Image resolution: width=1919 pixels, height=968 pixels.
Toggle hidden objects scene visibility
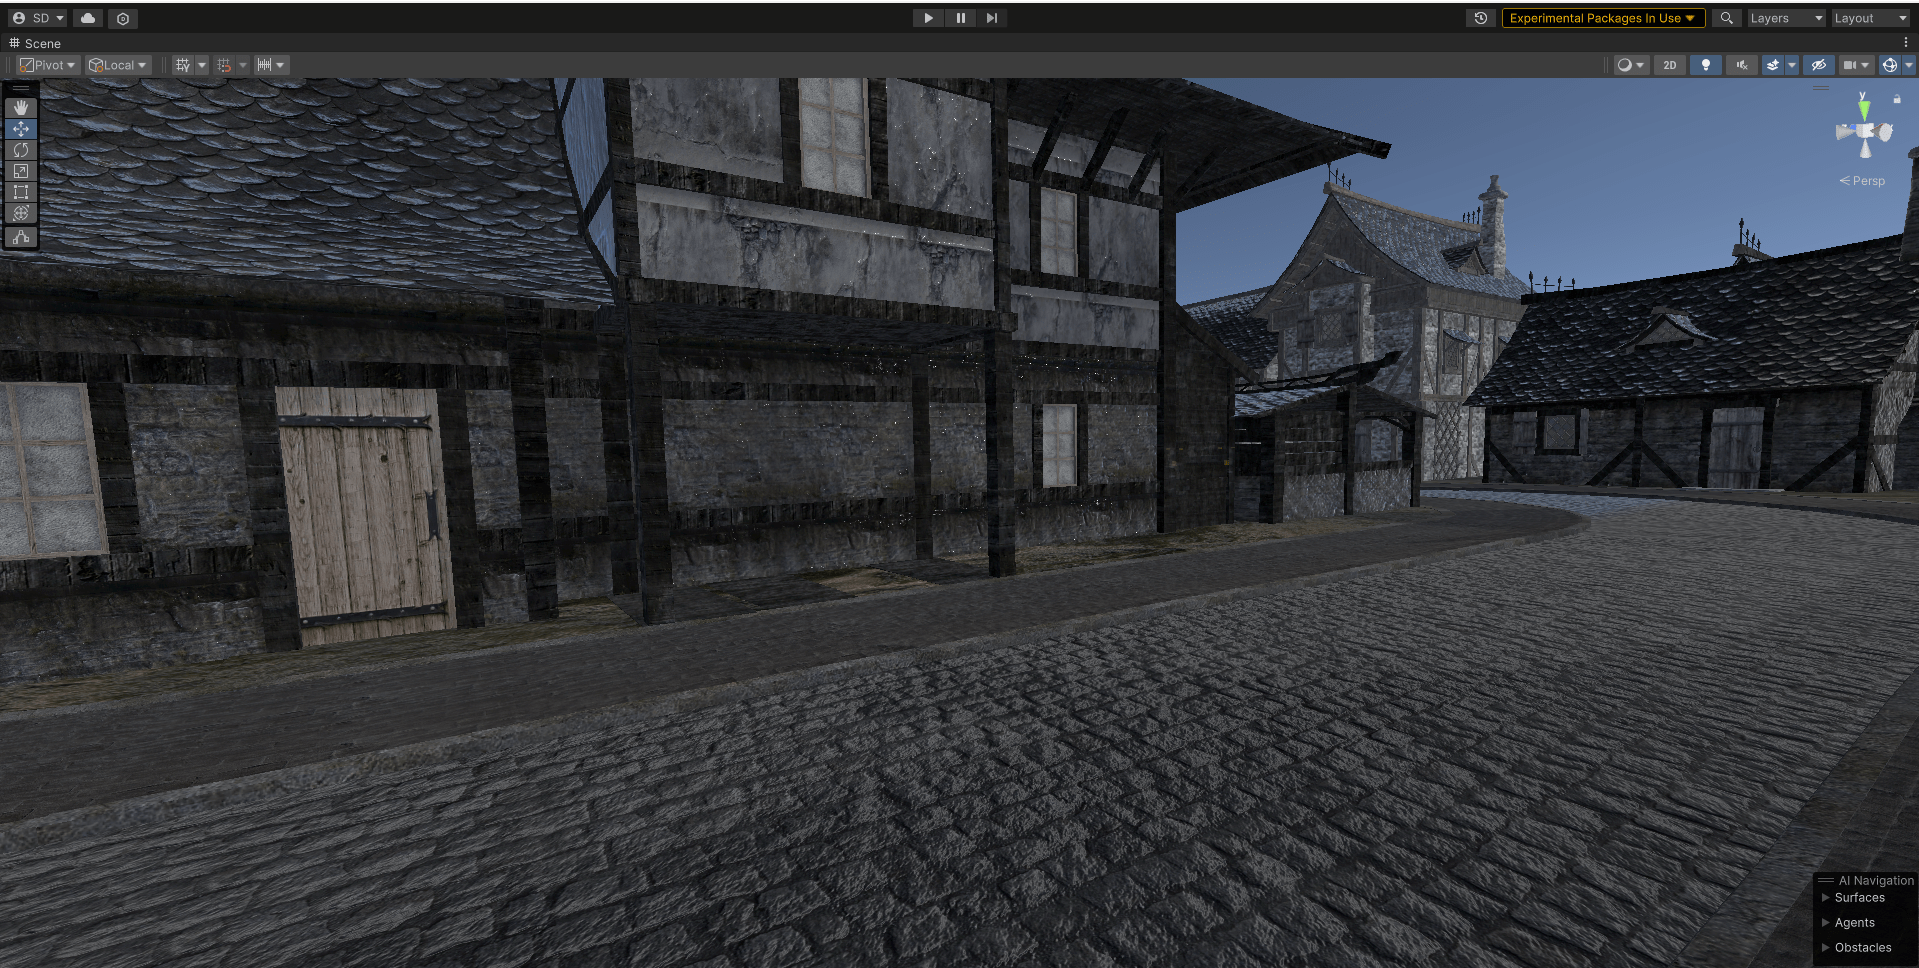(1819, 65)
